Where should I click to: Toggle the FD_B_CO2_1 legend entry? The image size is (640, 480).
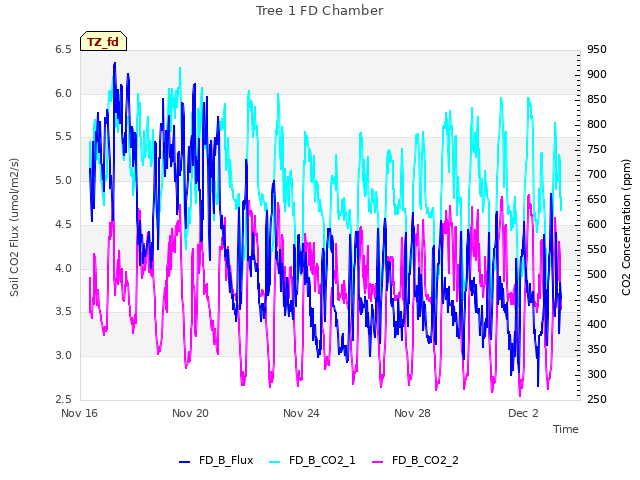(312, 460)
